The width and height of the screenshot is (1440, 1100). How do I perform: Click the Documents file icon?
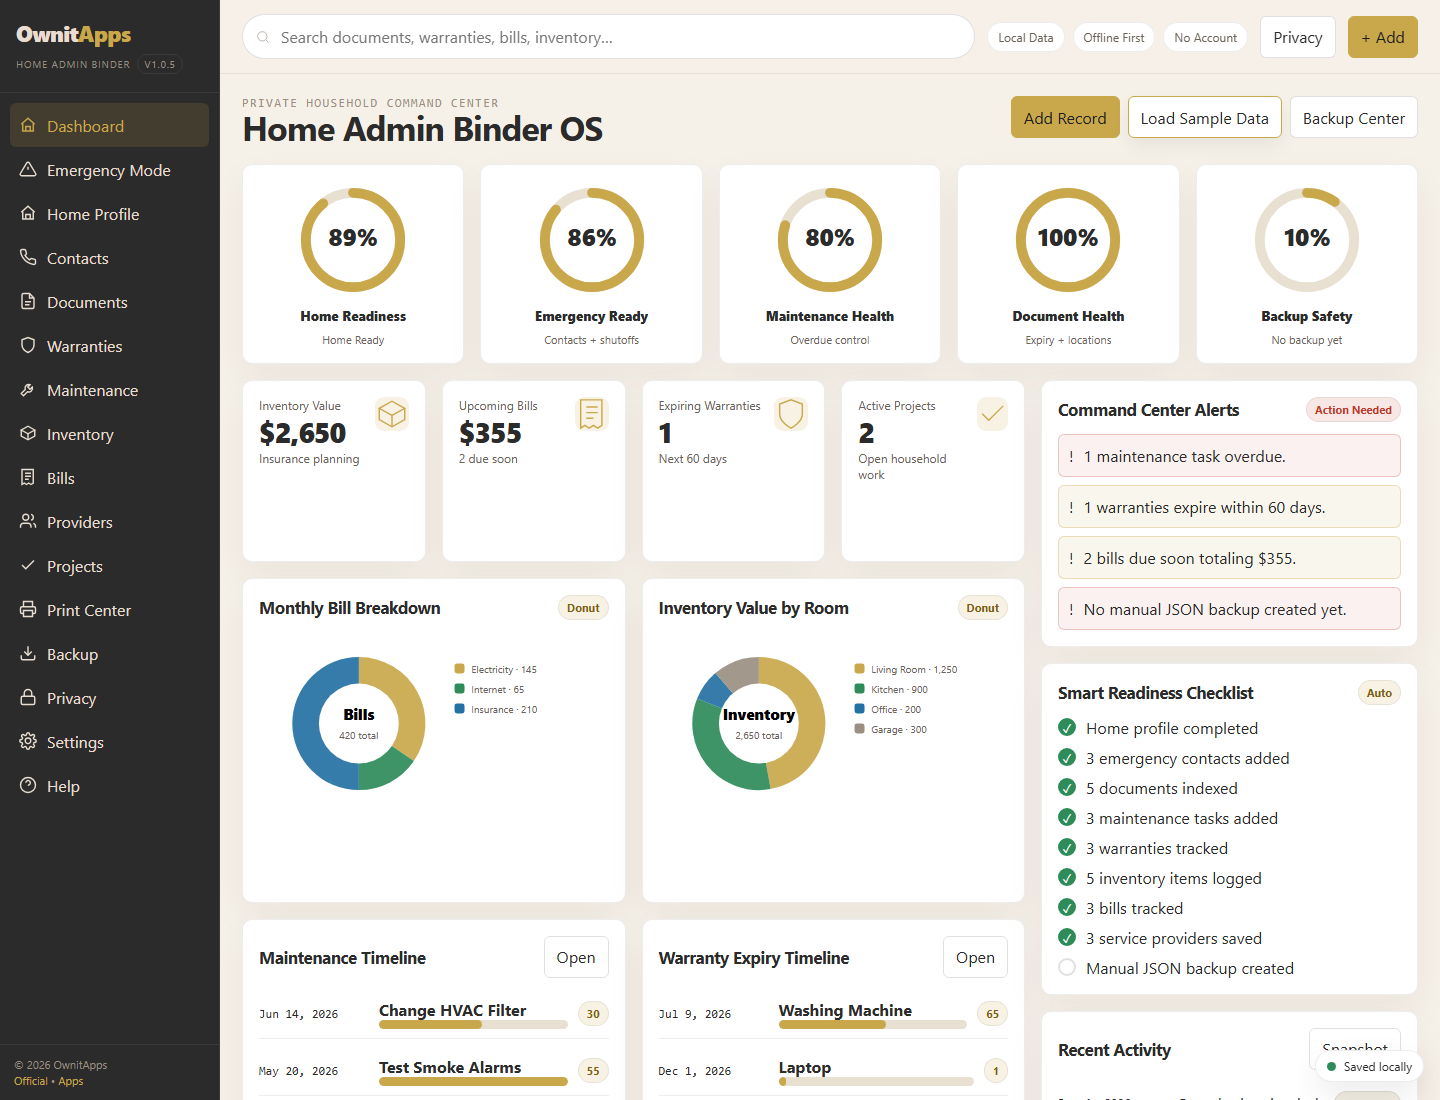tap(28, 302)
